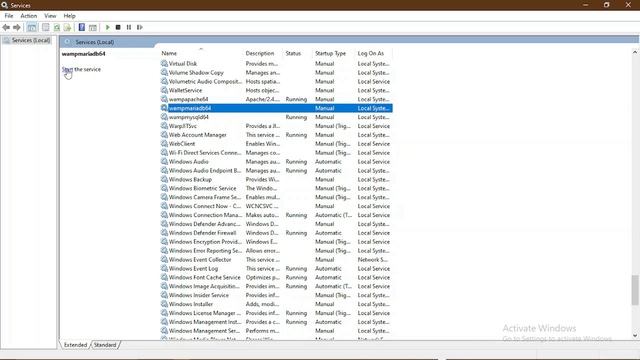Switch to the Extended tab
The image size is (640, 360).
(x=76, y=345)
